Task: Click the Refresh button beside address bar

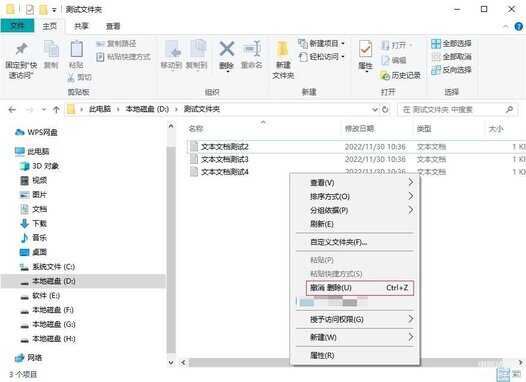Action: click(x=385, y=109)
